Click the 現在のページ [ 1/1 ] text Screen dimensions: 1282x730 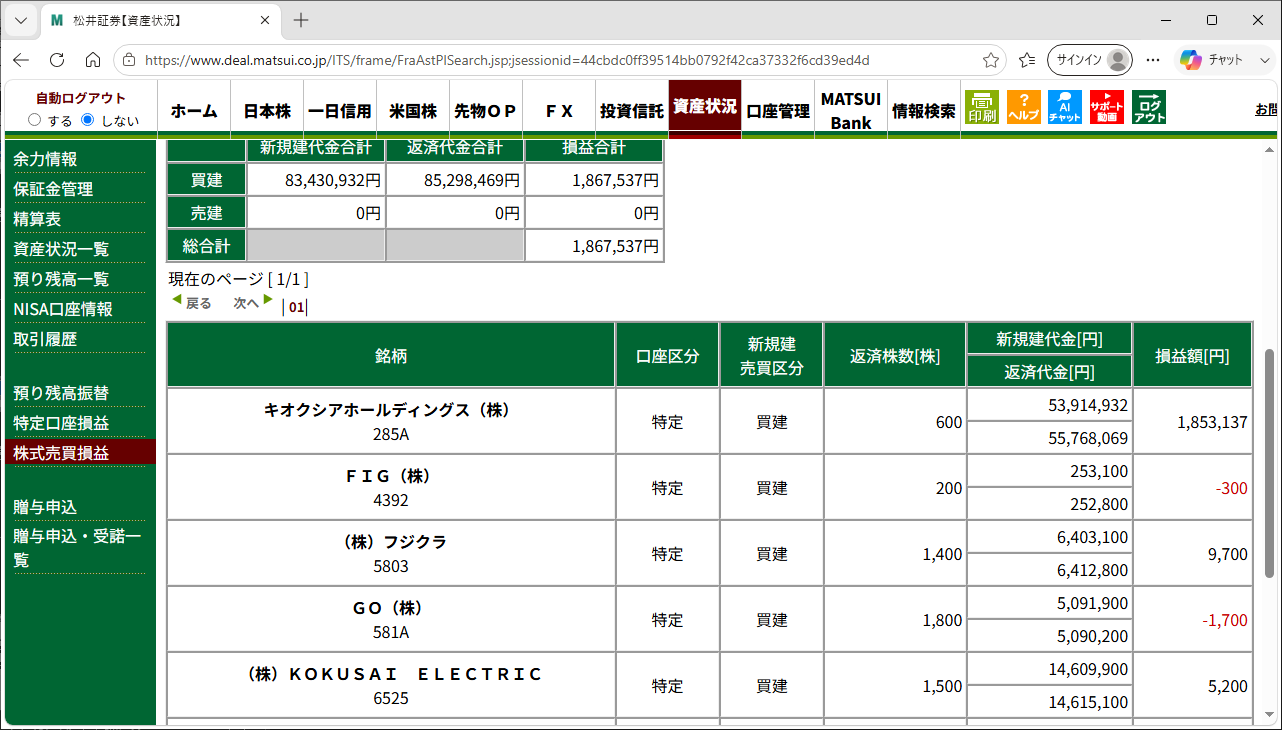239,279
